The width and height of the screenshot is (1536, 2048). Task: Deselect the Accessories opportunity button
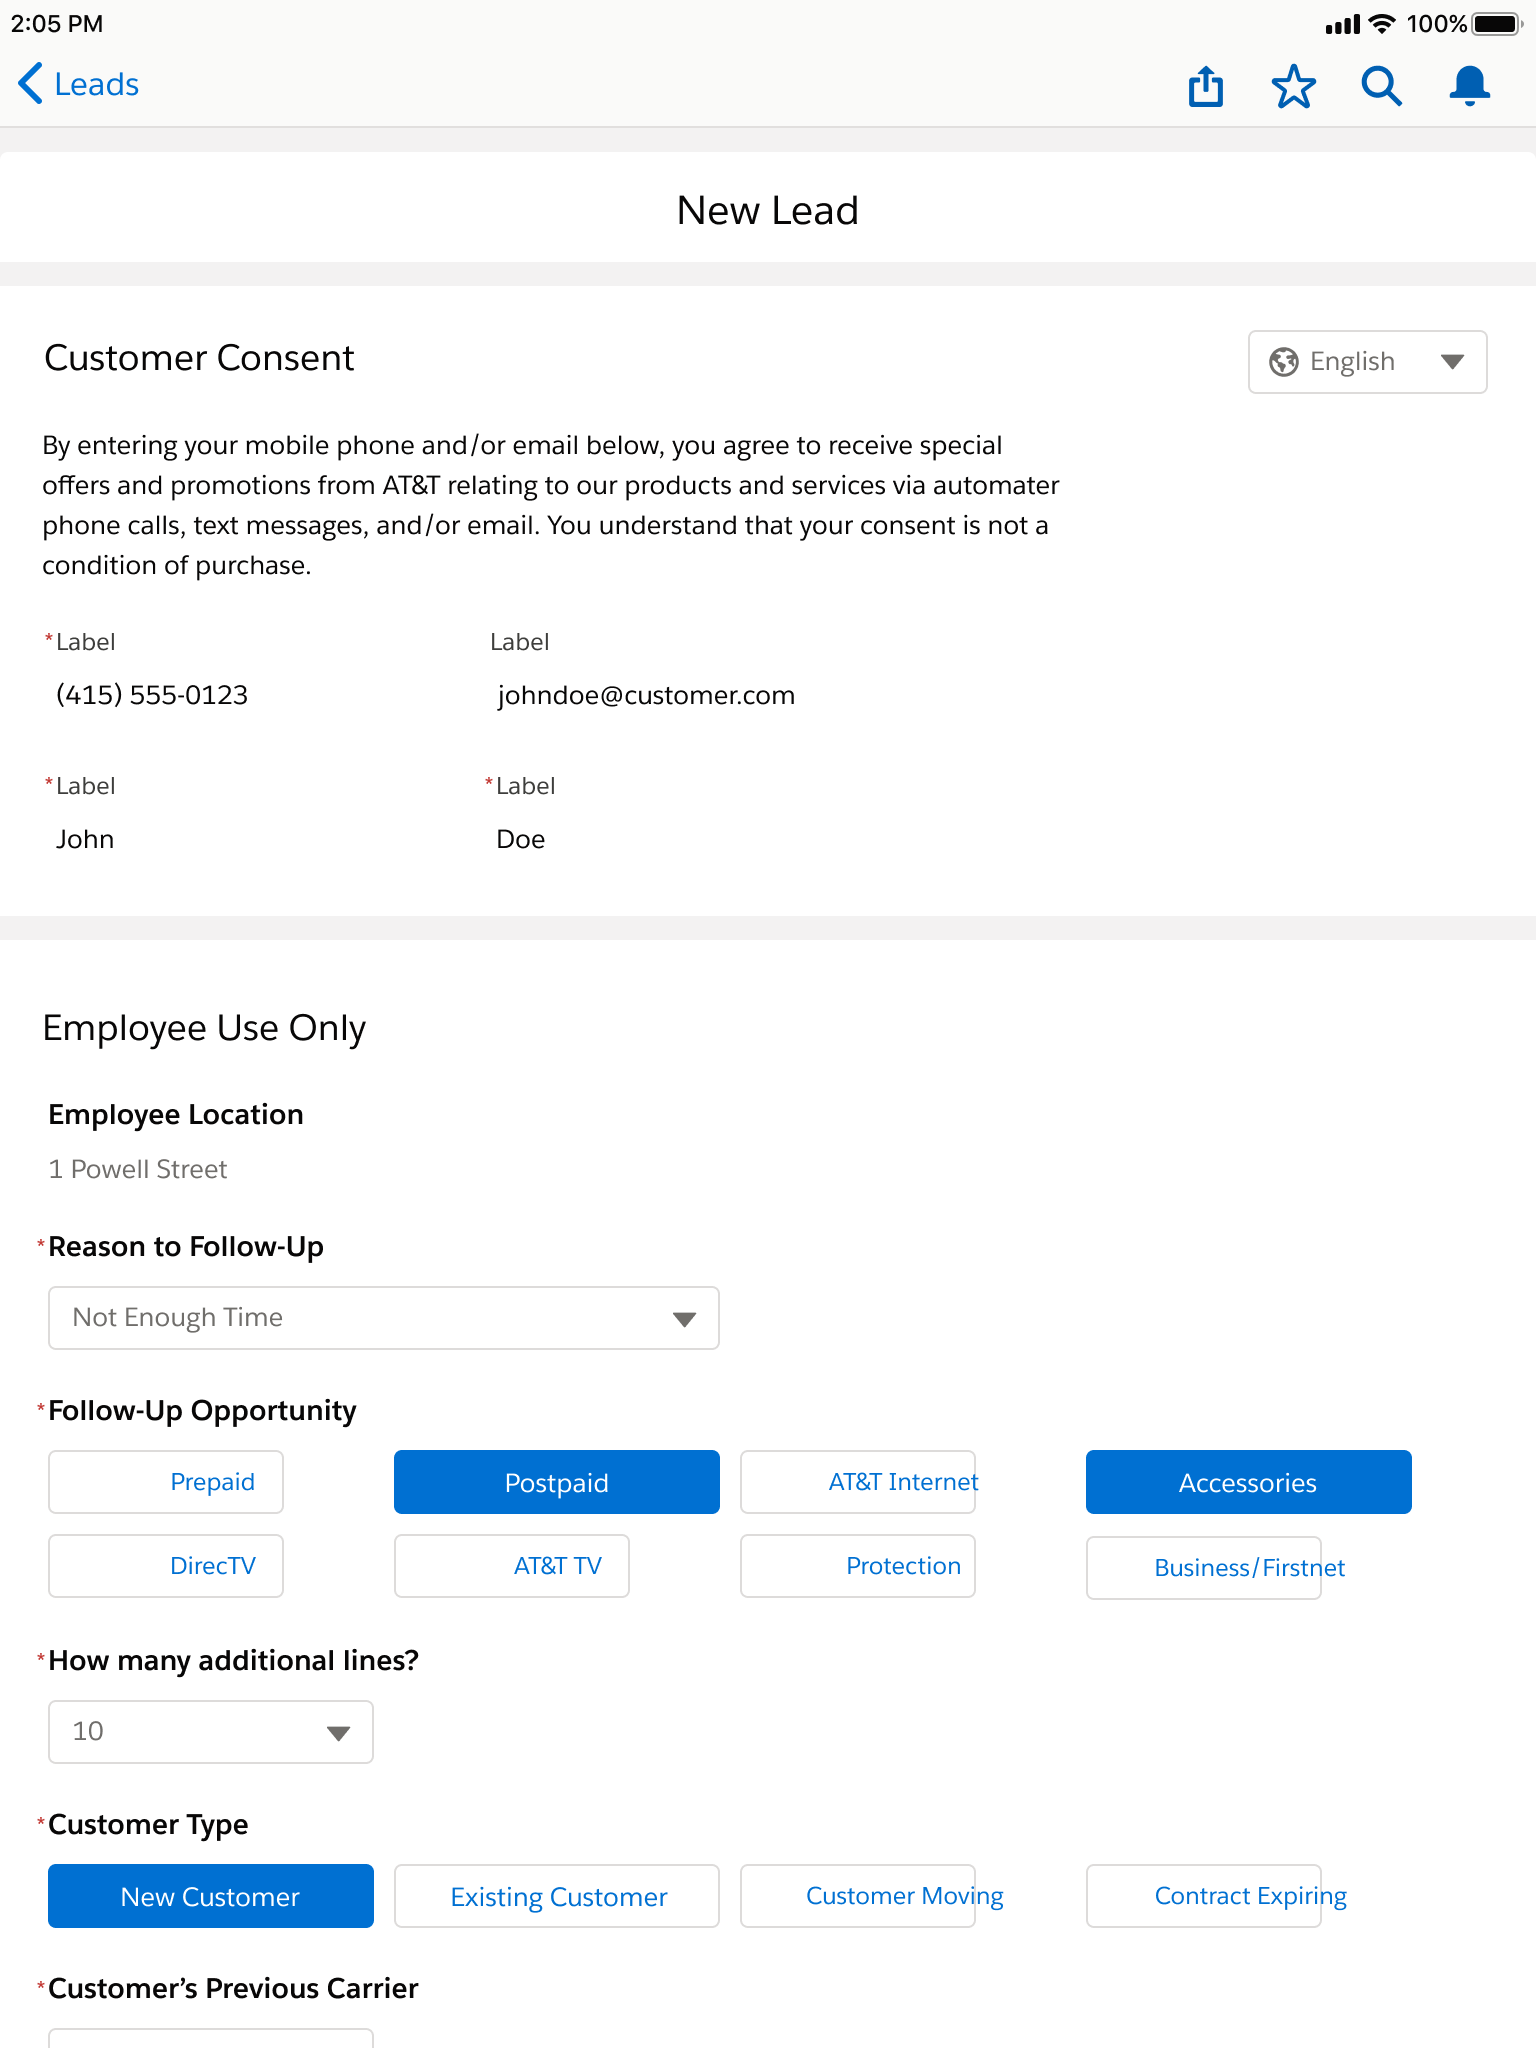coord(1249,1482)
